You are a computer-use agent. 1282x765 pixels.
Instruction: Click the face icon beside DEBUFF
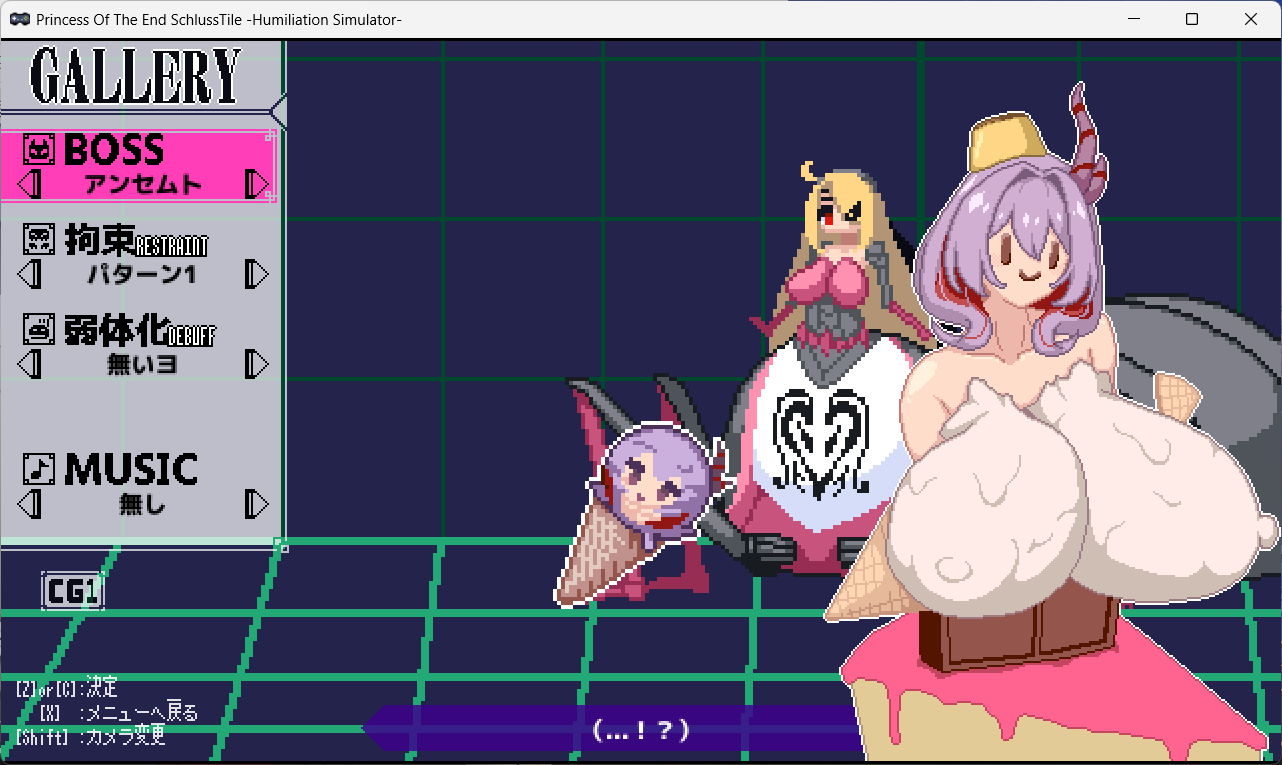39,327
